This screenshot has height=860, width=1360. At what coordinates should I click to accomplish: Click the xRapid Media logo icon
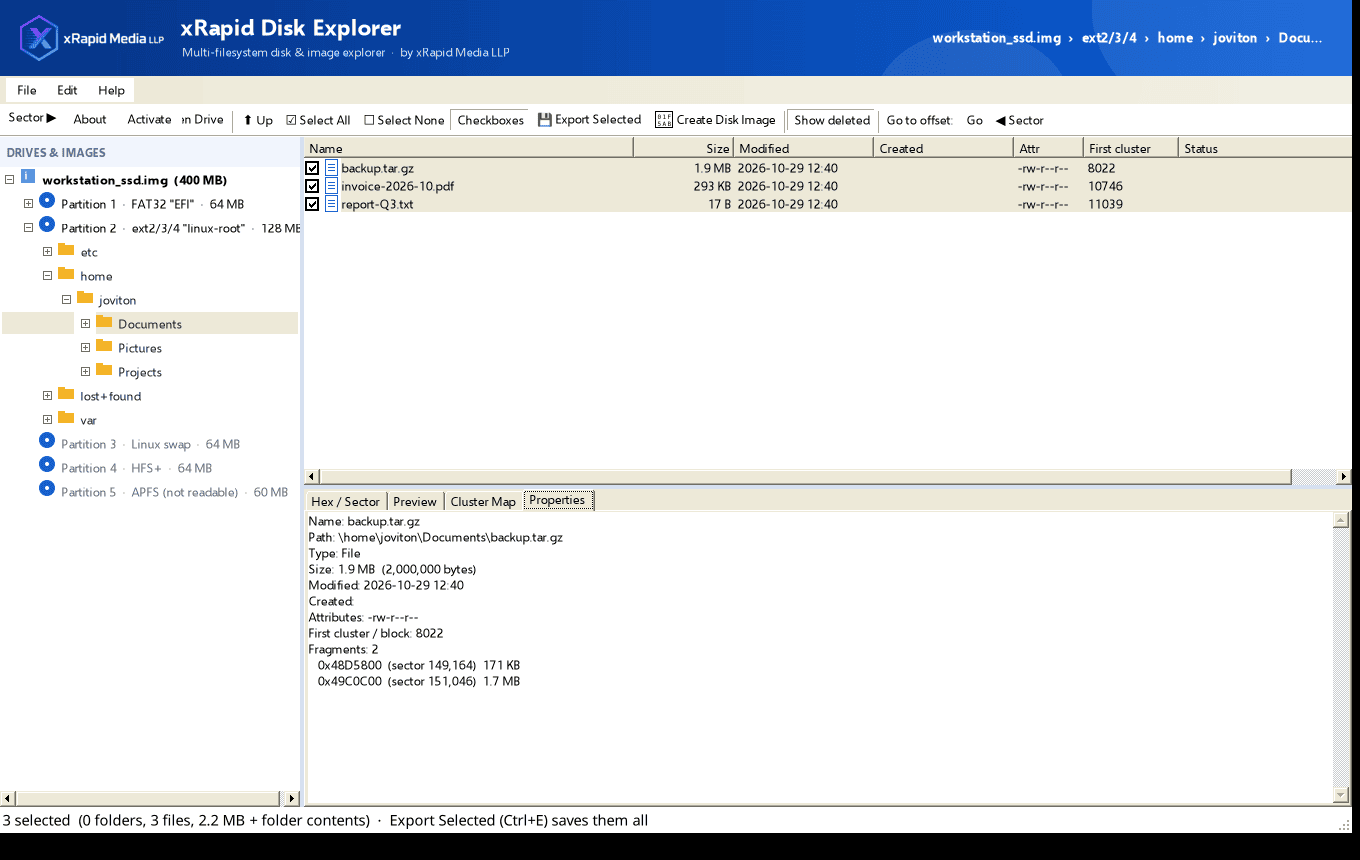39,38
